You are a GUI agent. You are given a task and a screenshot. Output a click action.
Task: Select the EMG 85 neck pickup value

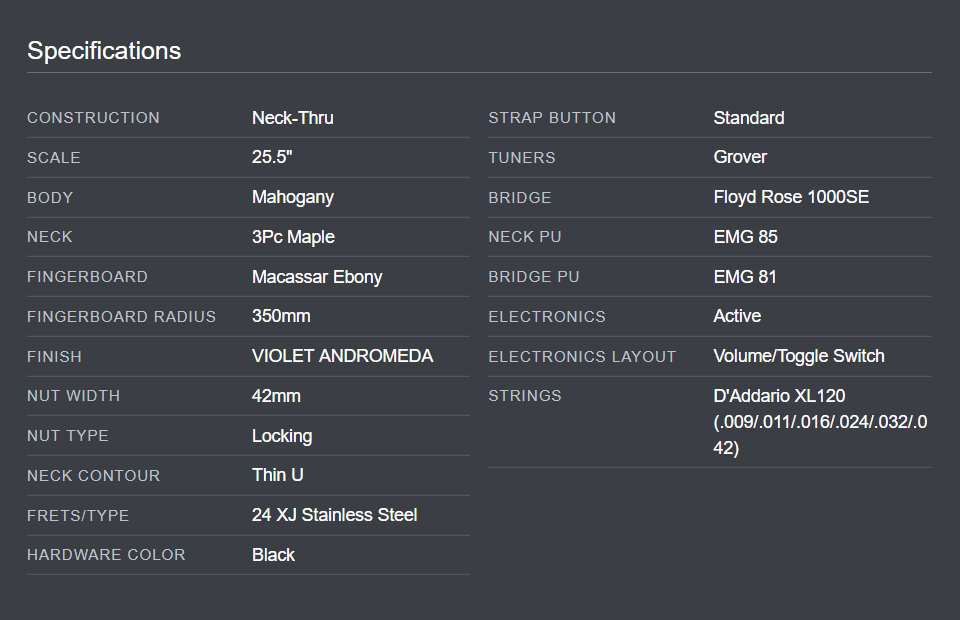pyautogui.click(x=745, y=237)
